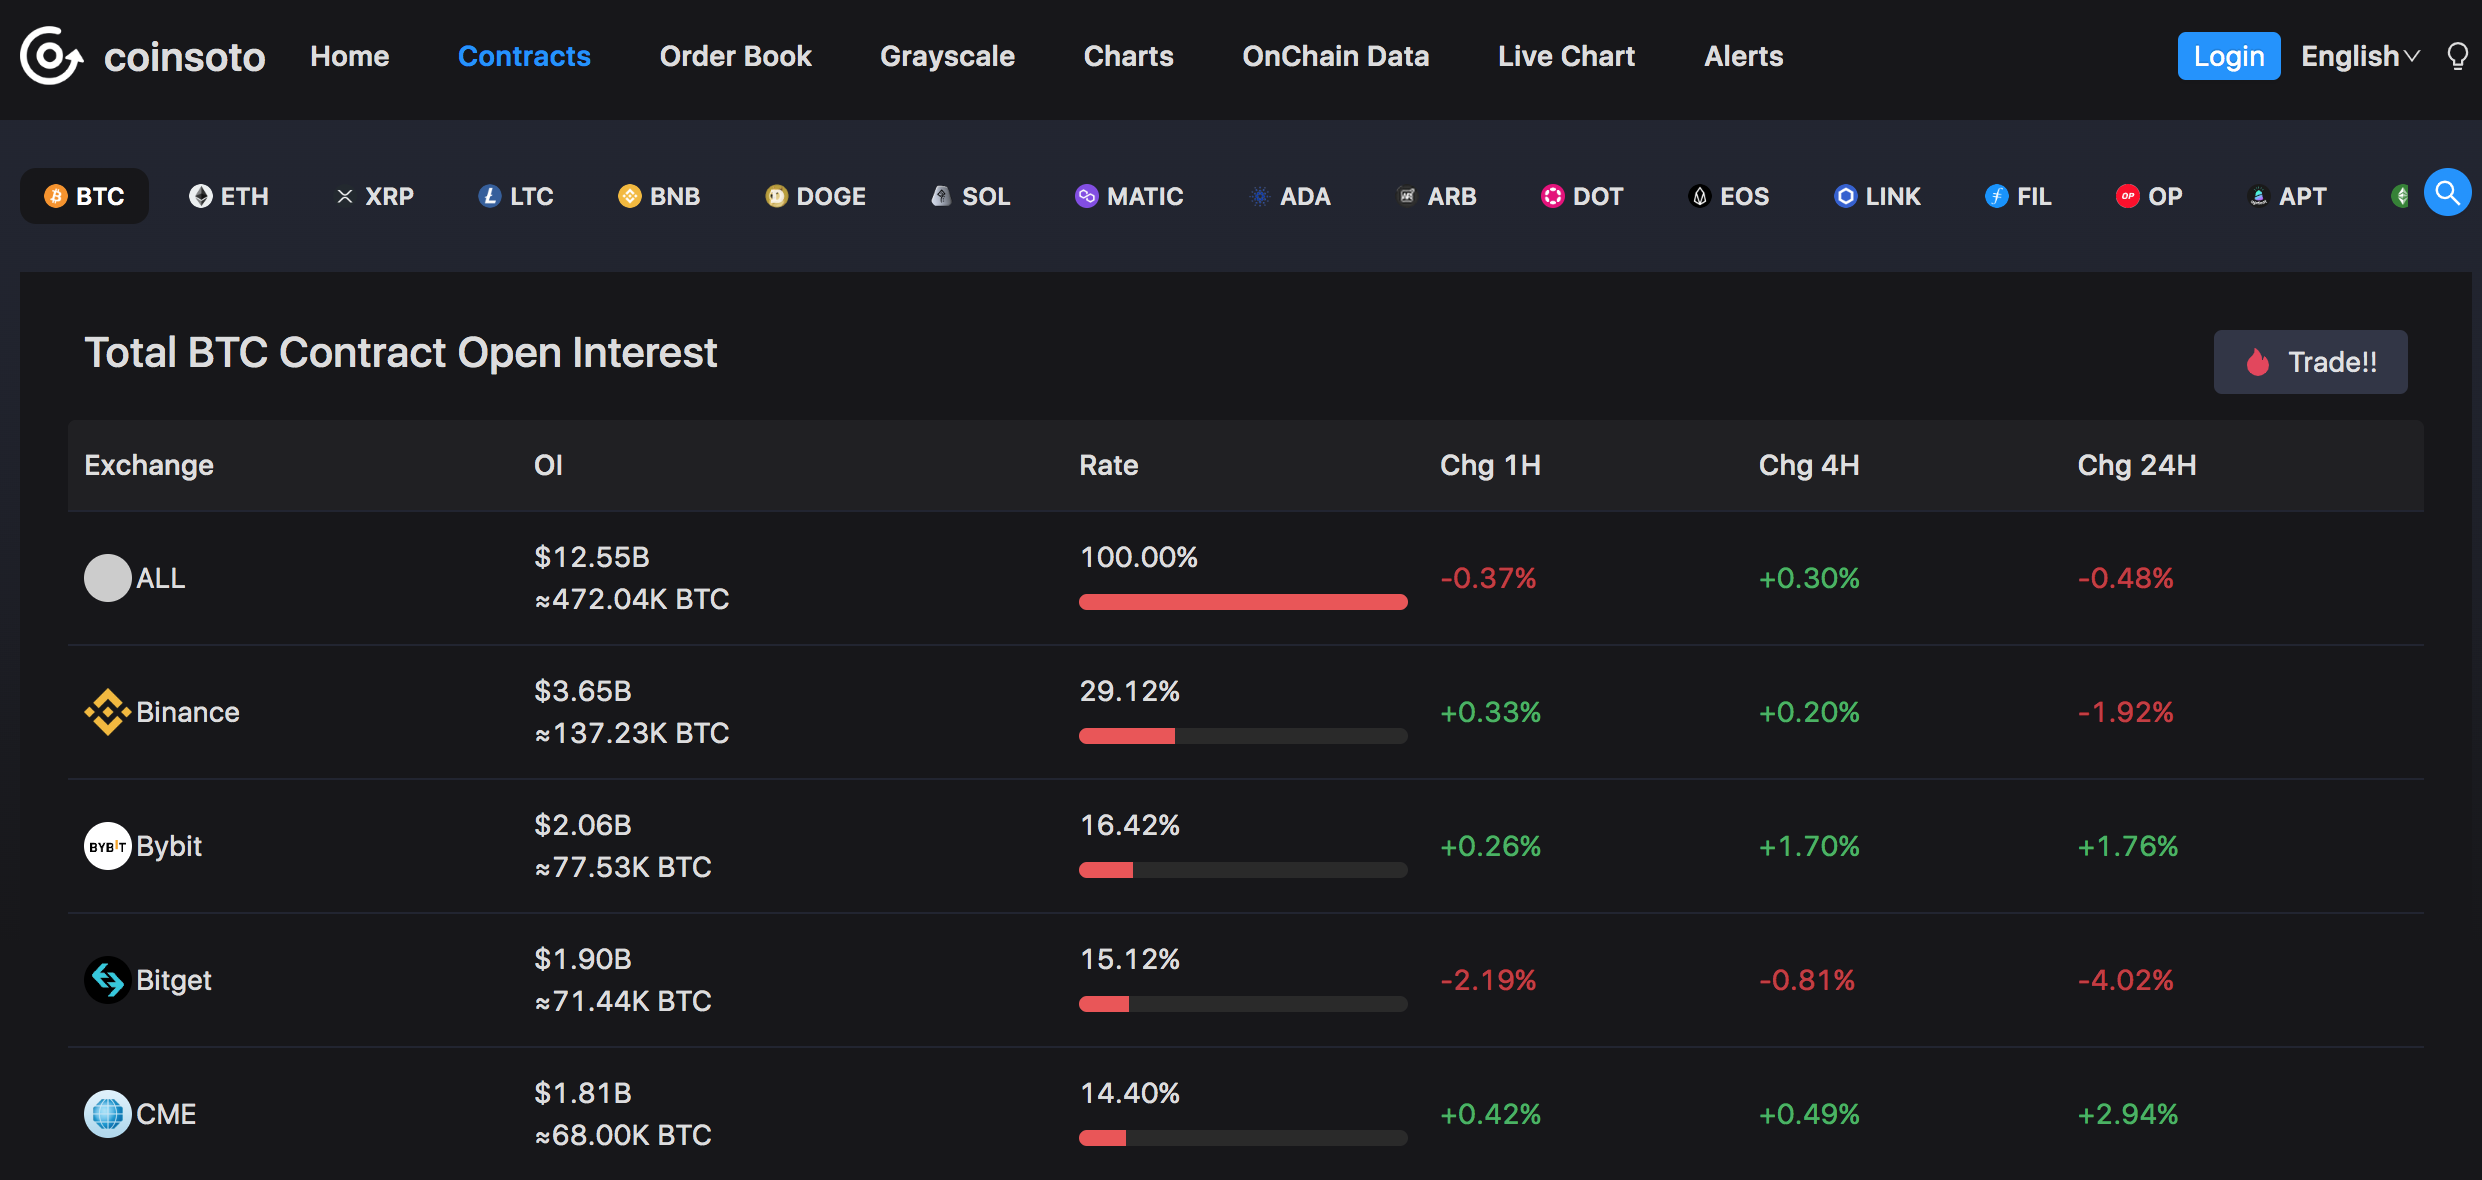The height and width of the screenshot is (1180, 2482).
Task: Click the Trade!! button
Action: pyautogui.click(x=2310, y=362)
